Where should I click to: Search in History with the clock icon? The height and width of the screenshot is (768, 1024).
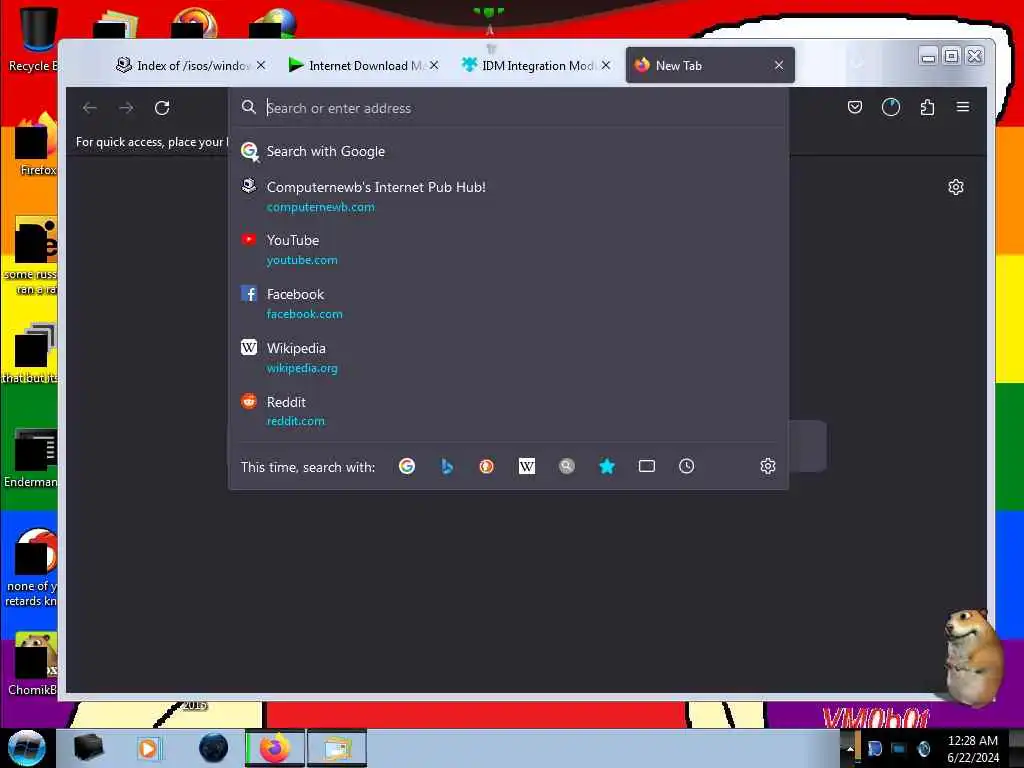[x=686, y=466]
